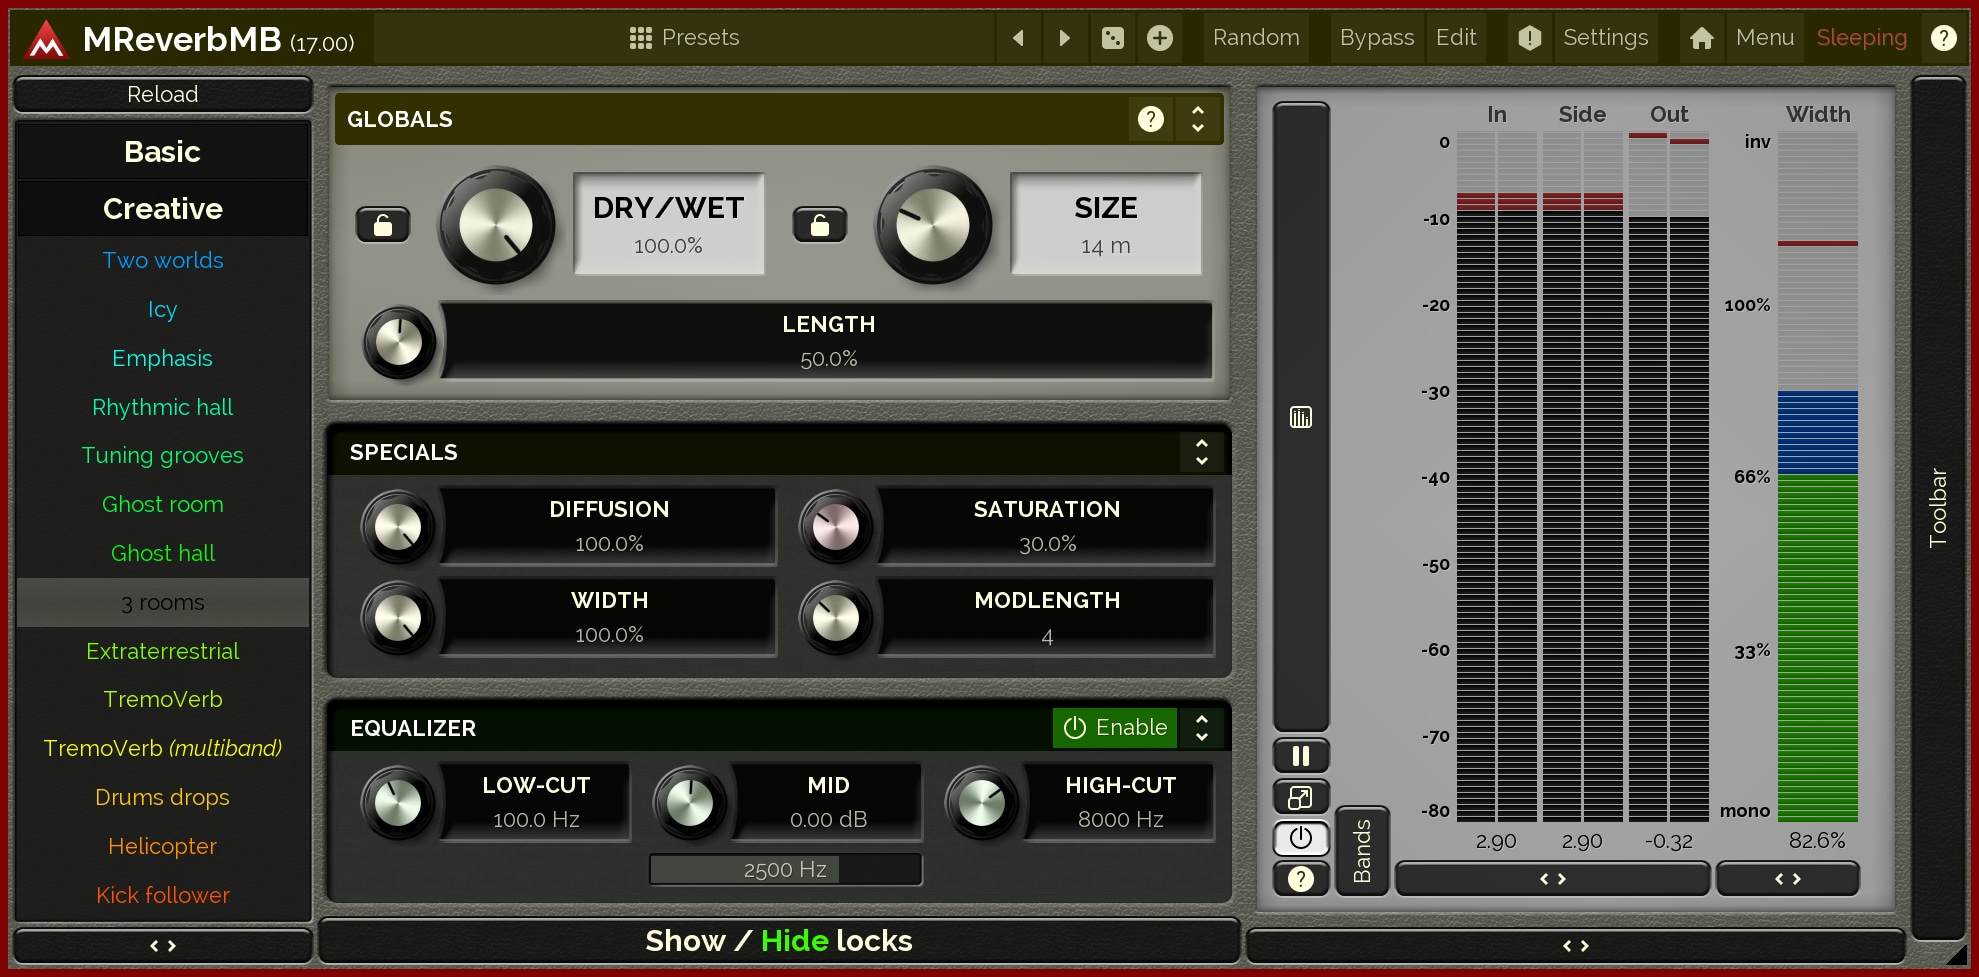Click the top-right help question mark
1979x977 pixels.
tap(1943, 38)
